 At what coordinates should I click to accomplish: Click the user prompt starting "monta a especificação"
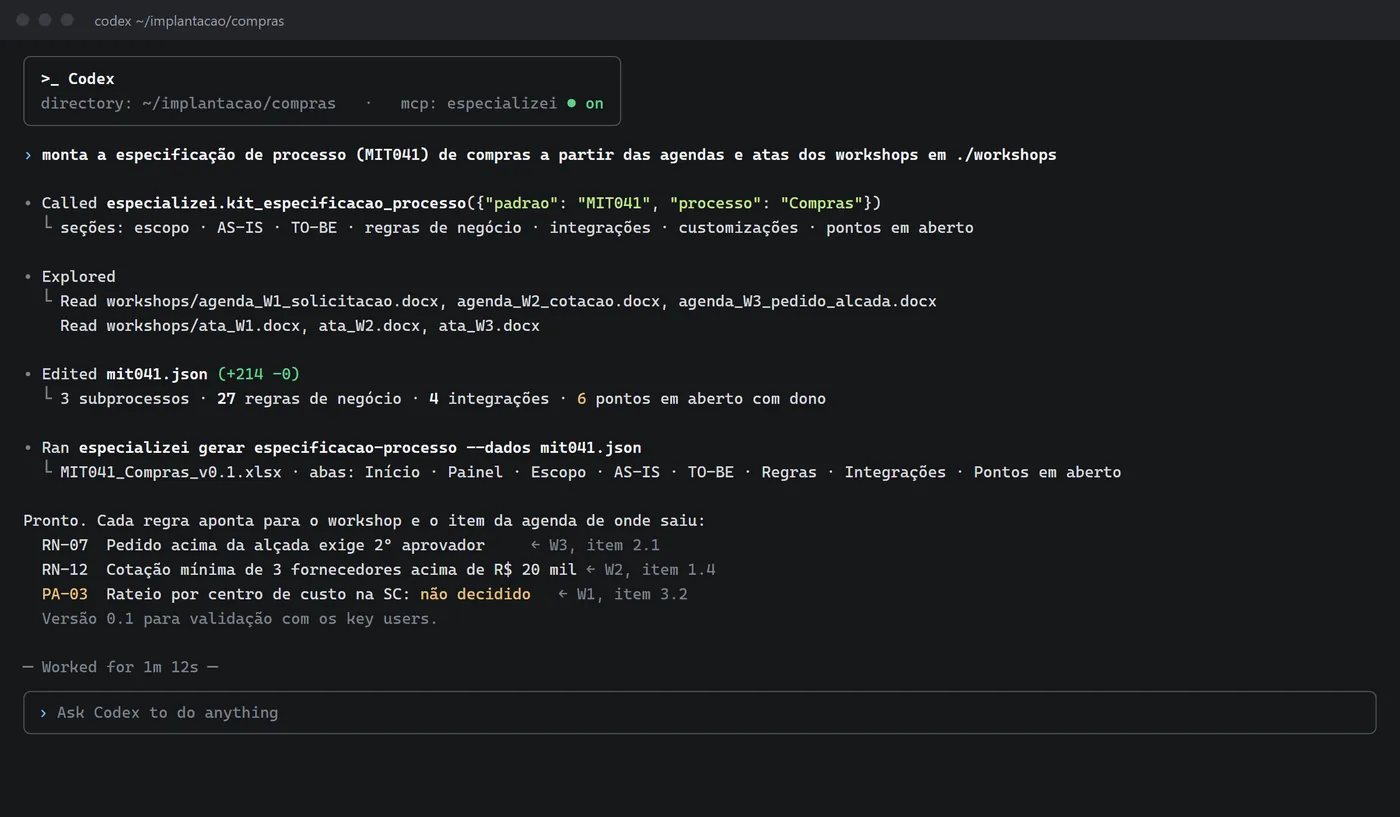[549, 154]
